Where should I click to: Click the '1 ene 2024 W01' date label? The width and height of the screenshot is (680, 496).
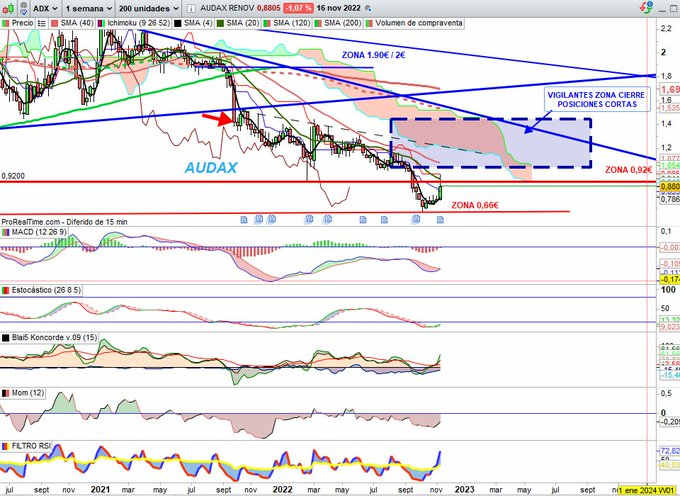649,490
